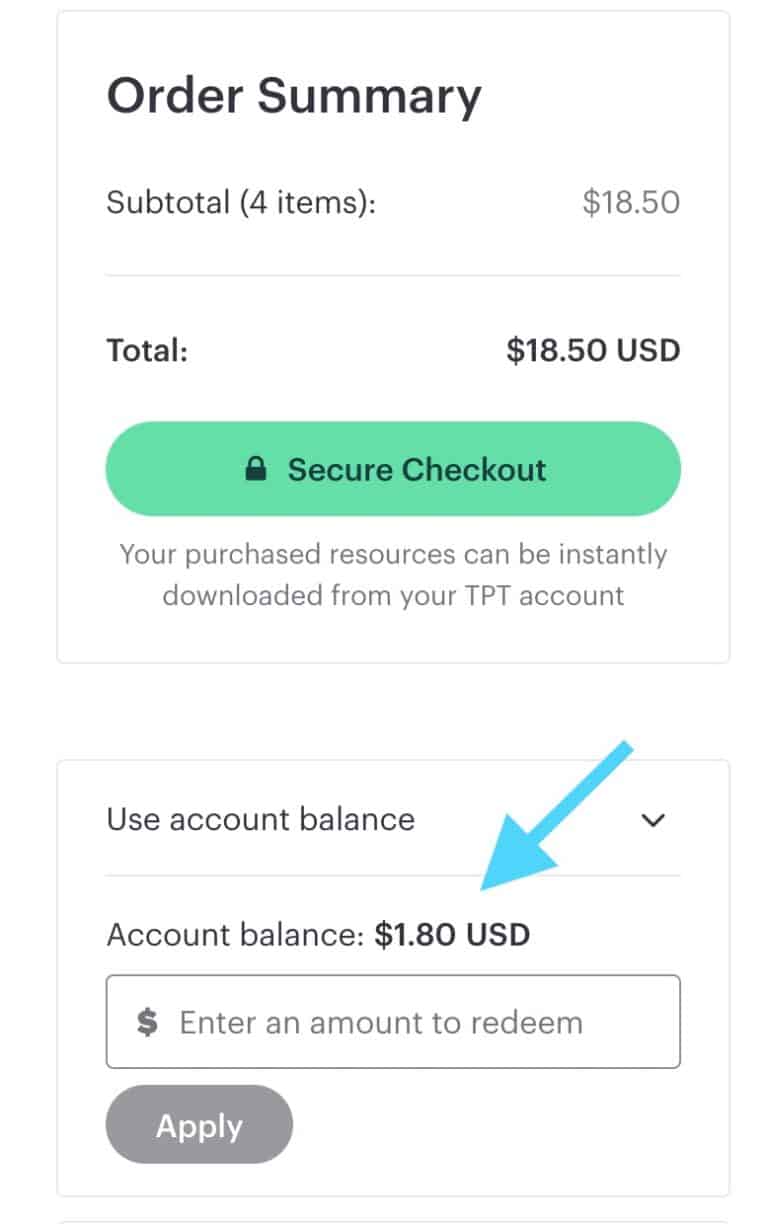Click the currency symbol next to the input
Screen dimensions: 768x1224
click(144, 1022)
